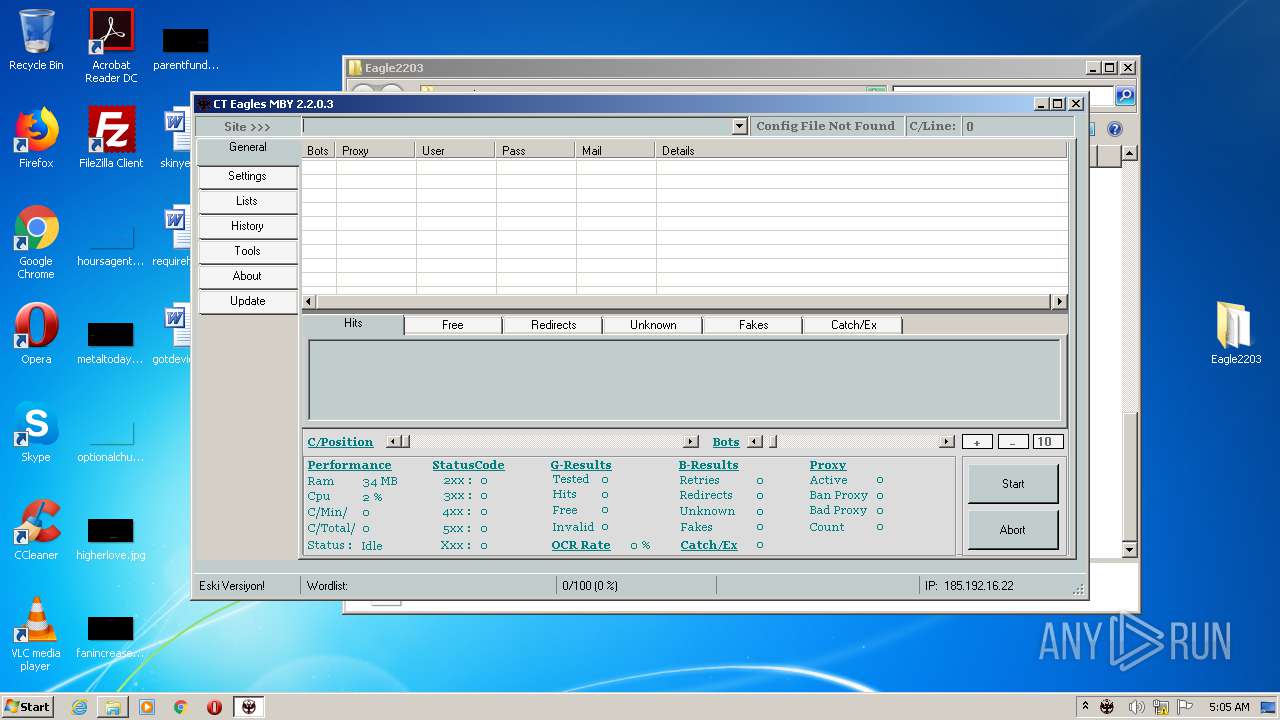Open the Opera desktop shortcut
The image size is (1280, 720).
(x=36, y=333)
